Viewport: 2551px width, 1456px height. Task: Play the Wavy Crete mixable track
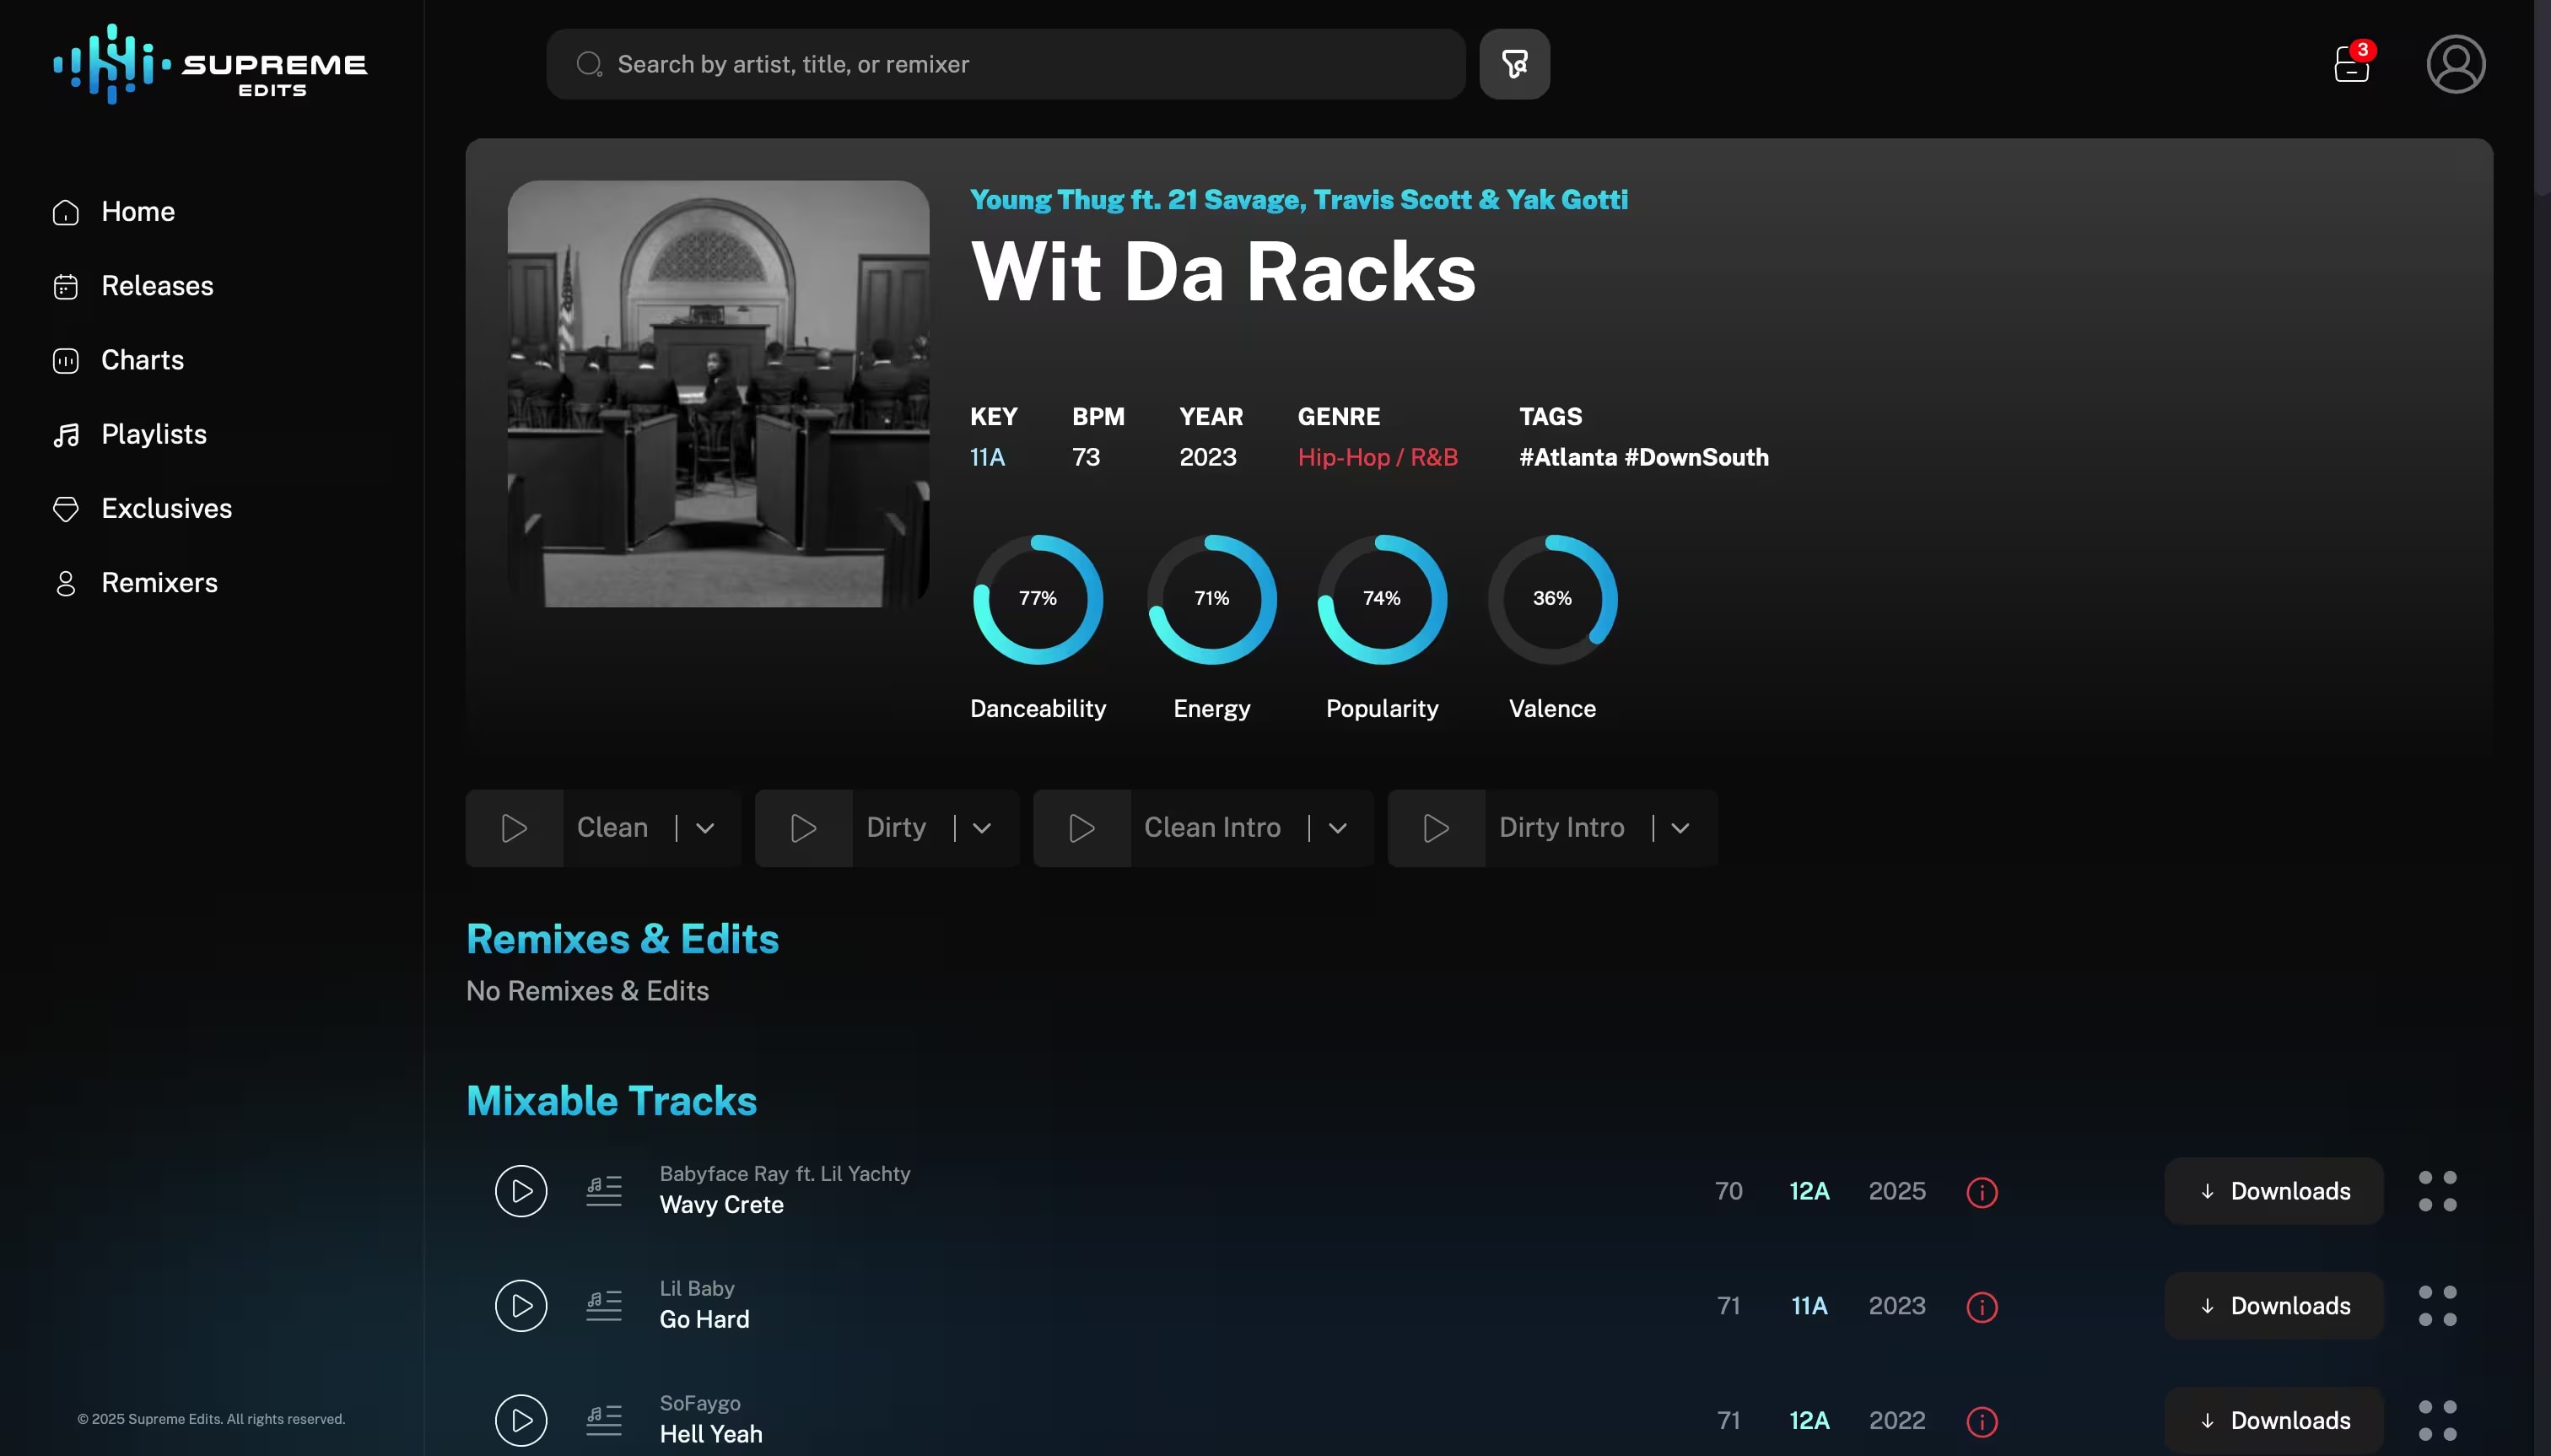coord(520,1190)
